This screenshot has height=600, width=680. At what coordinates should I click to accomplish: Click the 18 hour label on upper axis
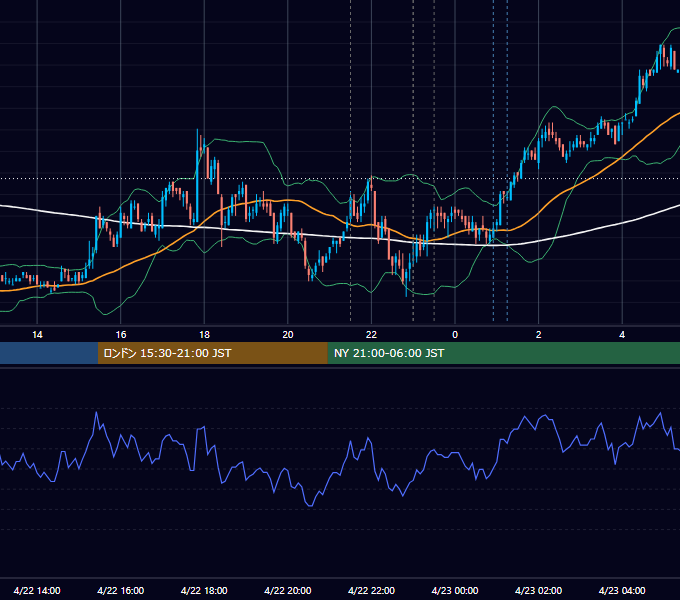(204, 335)
